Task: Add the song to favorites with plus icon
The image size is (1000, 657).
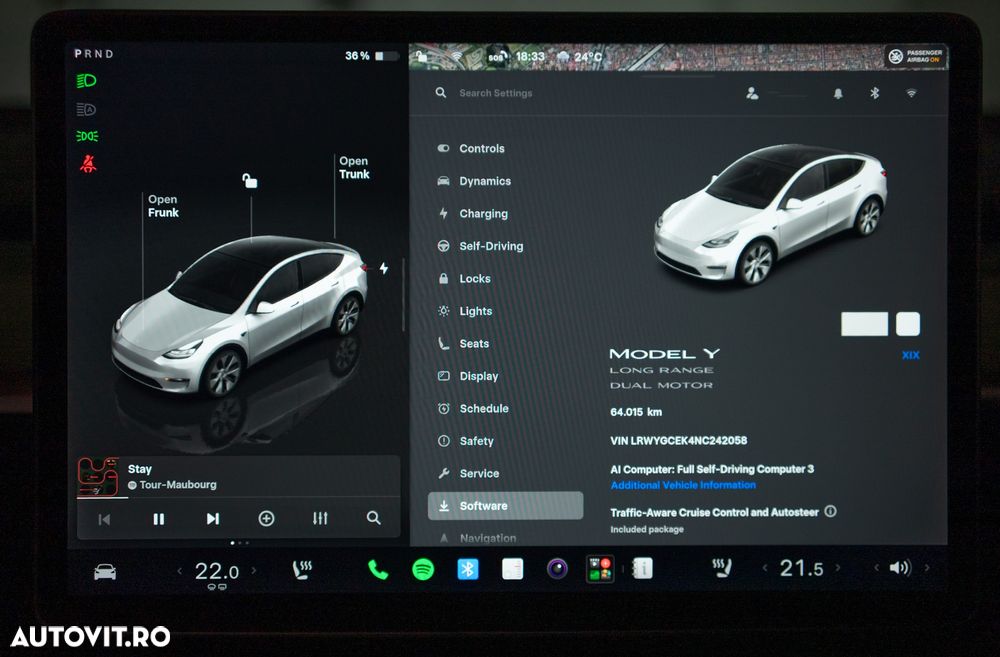Action: pos(267,519)
